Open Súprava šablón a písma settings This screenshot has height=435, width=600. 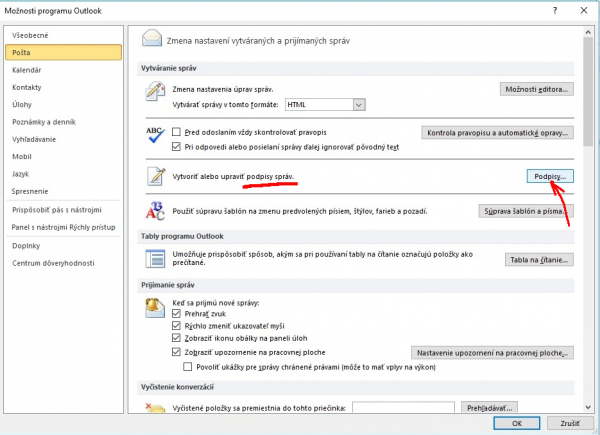tap(526, 211)
